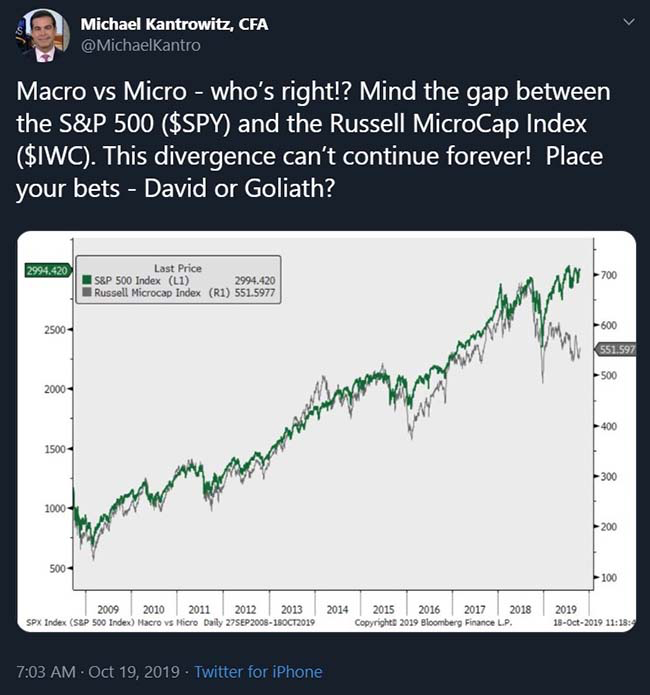Click the Michael Kantrowitz, CFA display name
Image resolution: width=650 pixels, height=695 pixels.
click(x=174, y=24)
